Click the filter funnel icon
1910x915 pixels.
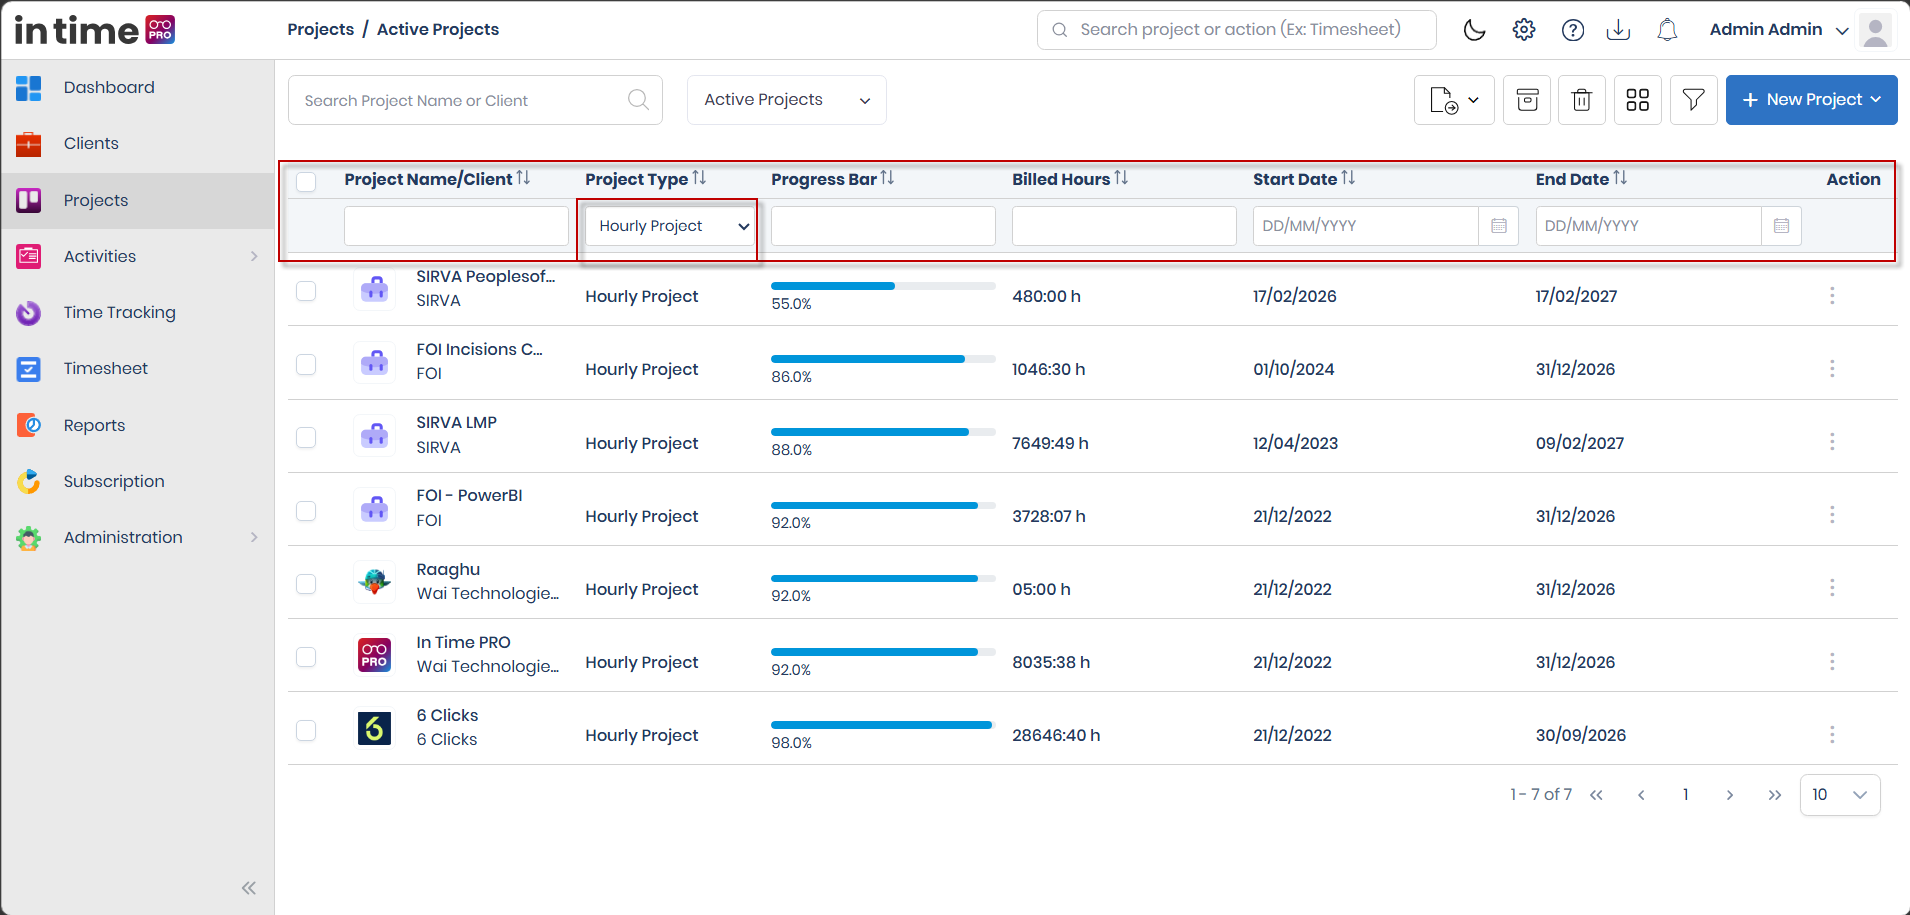(1694, 100)
